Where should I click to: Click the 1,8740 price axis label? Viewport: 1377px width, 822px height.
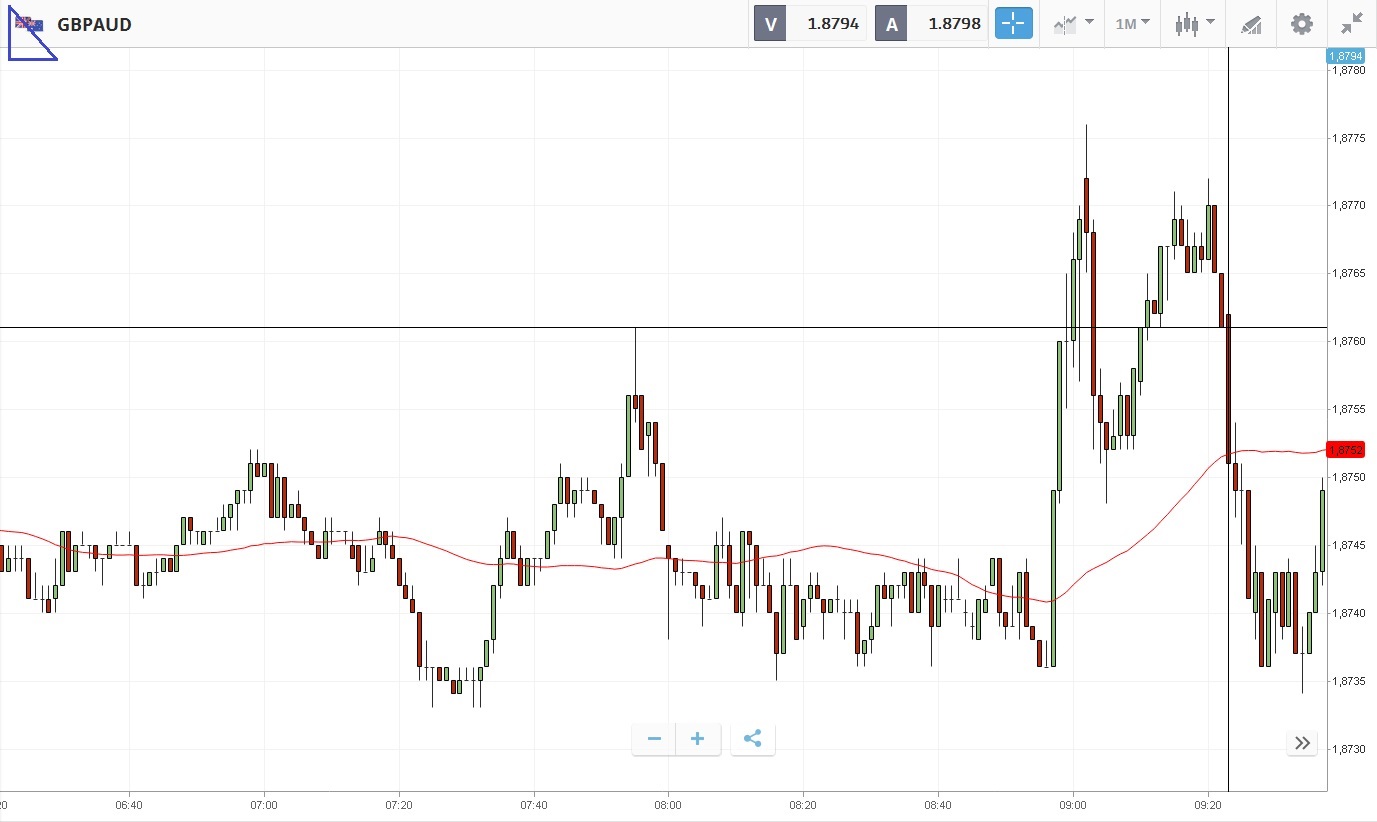[1349, 613]
